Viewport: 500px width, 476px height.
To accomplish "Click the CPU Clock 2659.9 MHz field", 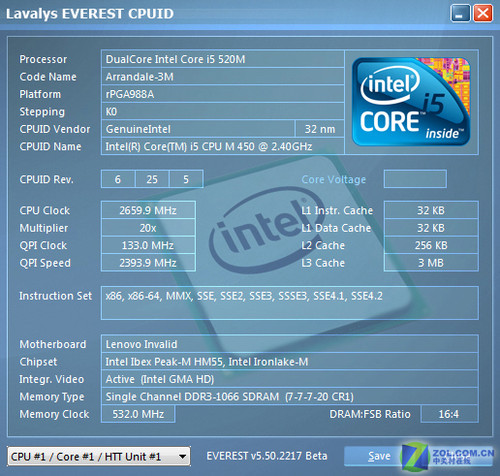I will click(x=148, y=210).
